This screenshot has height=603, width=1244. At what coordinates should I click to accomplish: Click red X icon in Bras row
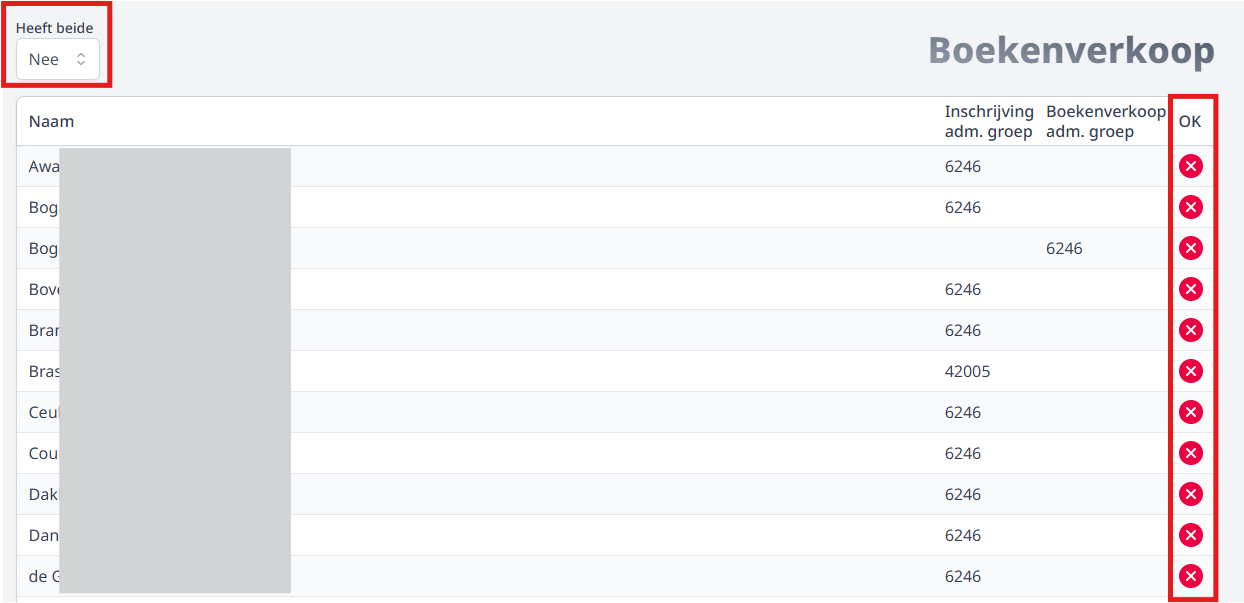click(1190, 371)
